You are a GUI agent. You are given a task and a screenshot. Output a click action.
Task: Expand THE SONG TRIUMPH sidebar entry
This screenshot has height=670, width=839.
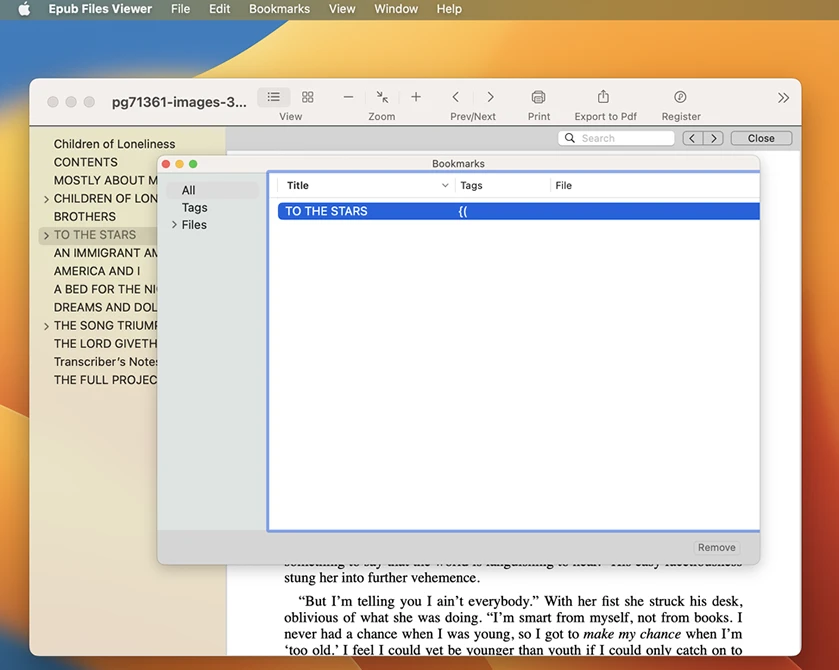click(x=44, y=325)
